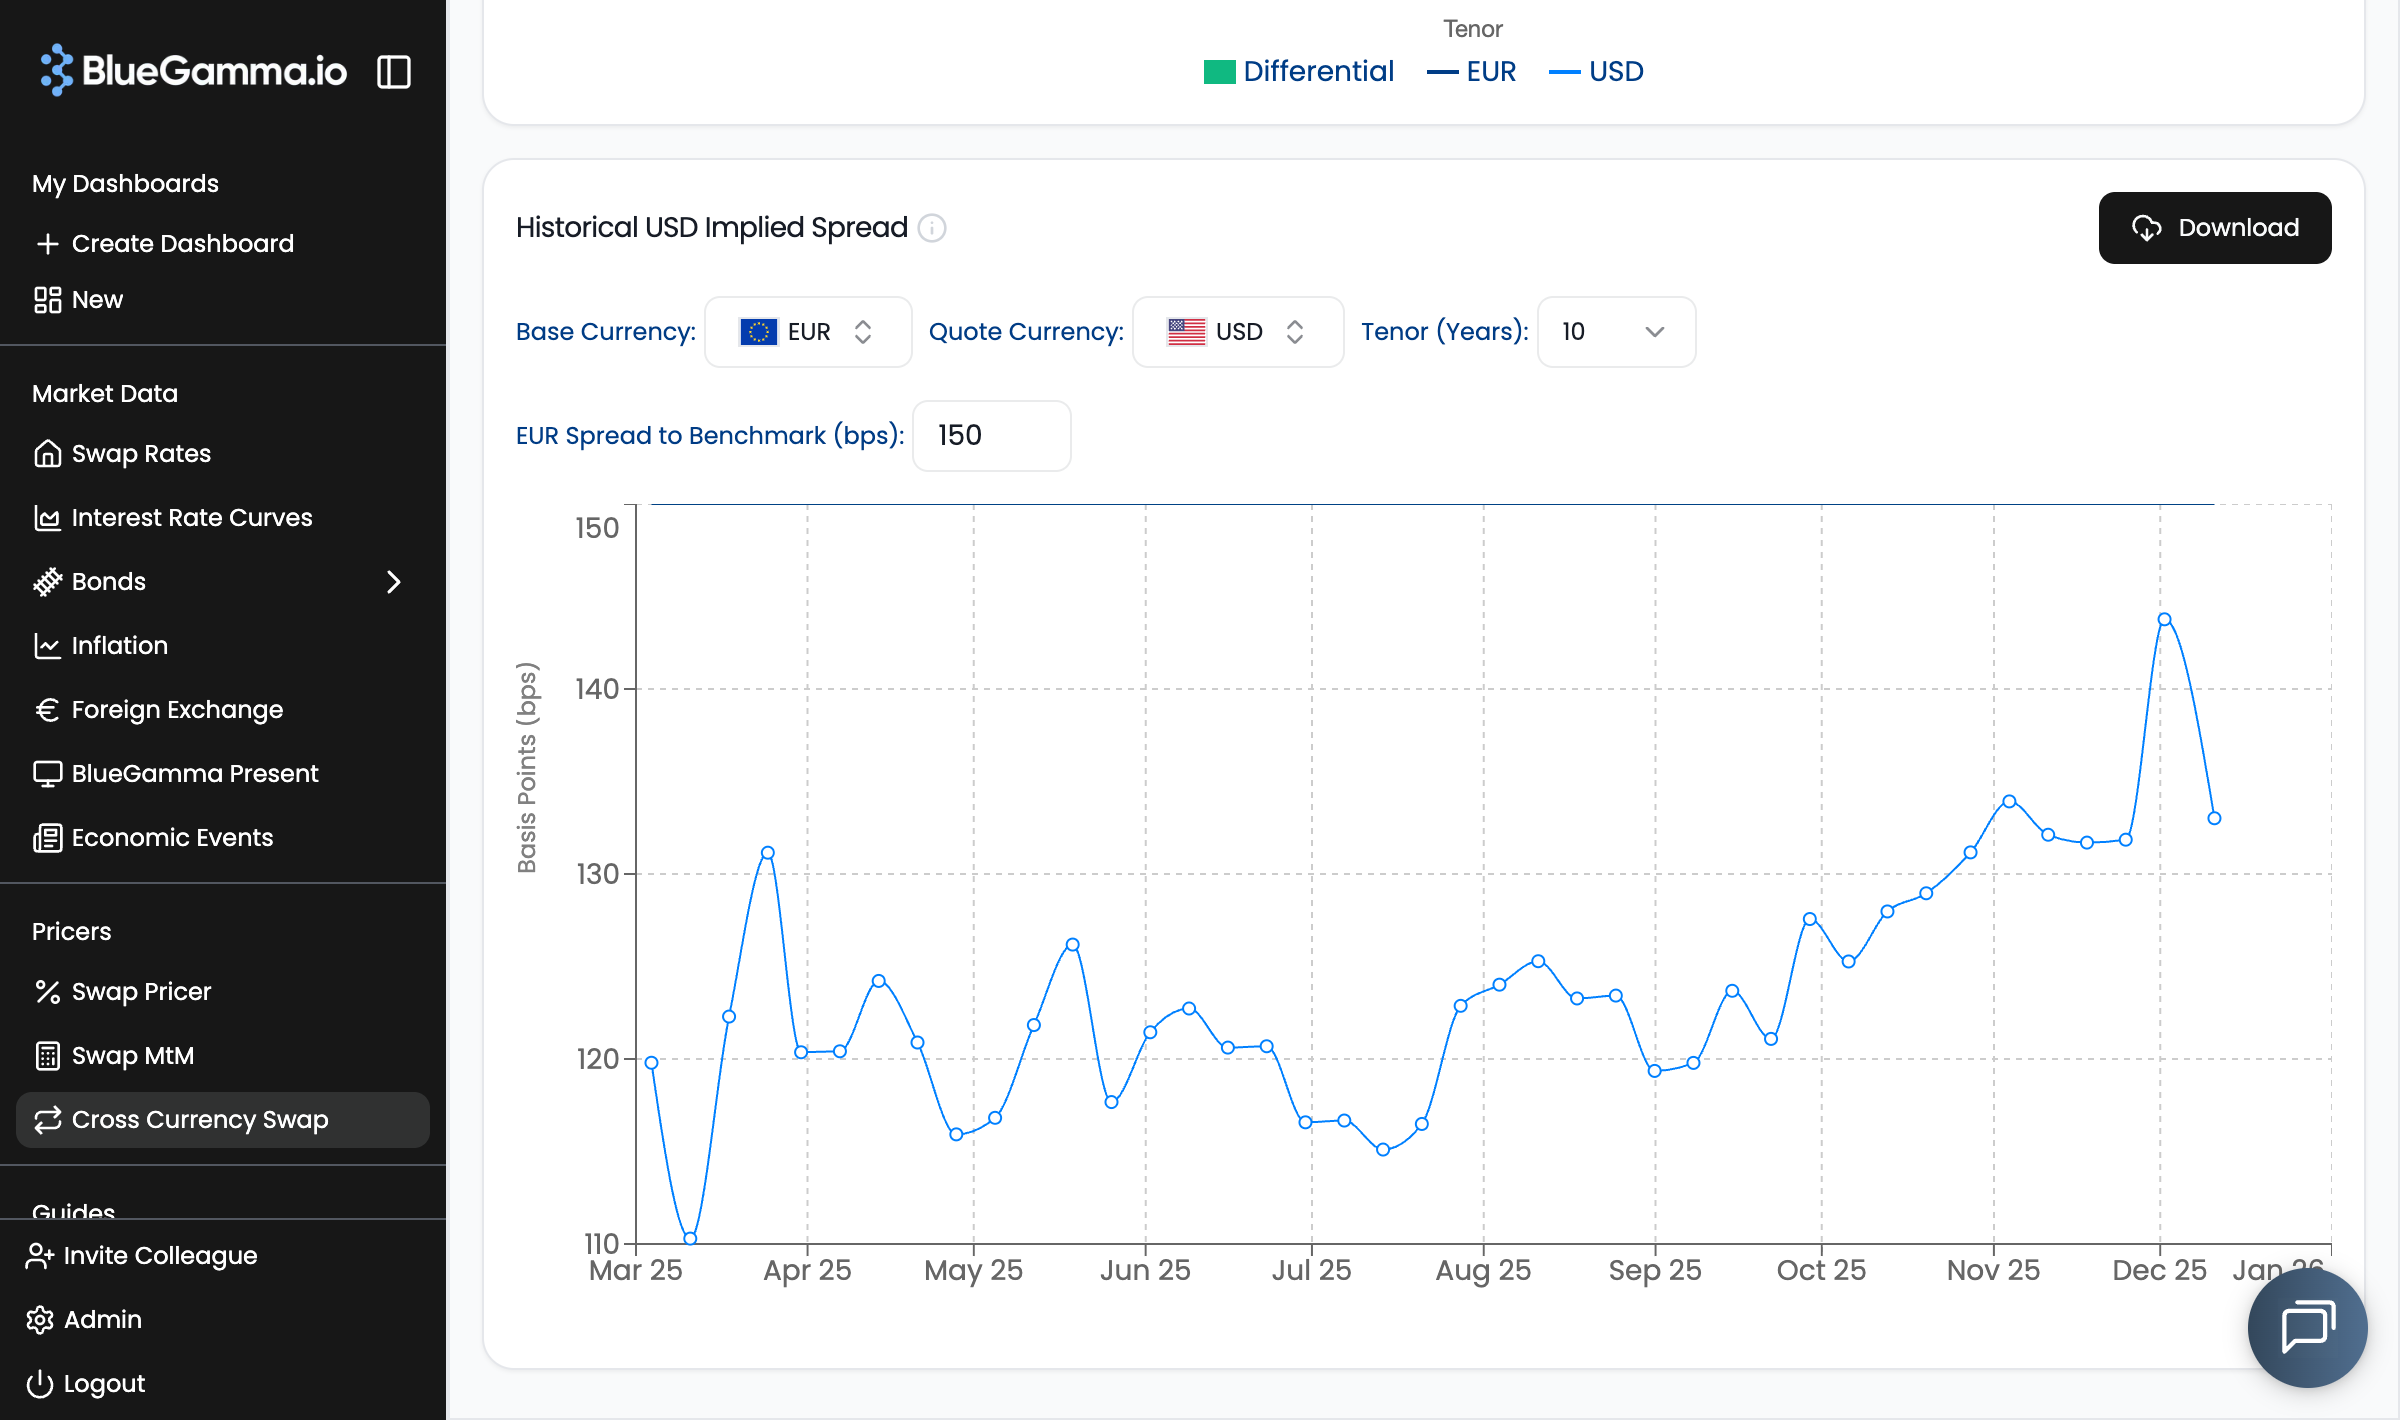2400x1420 pixels.
Task: Toggle the EUR legend series
Action: 1471,72
